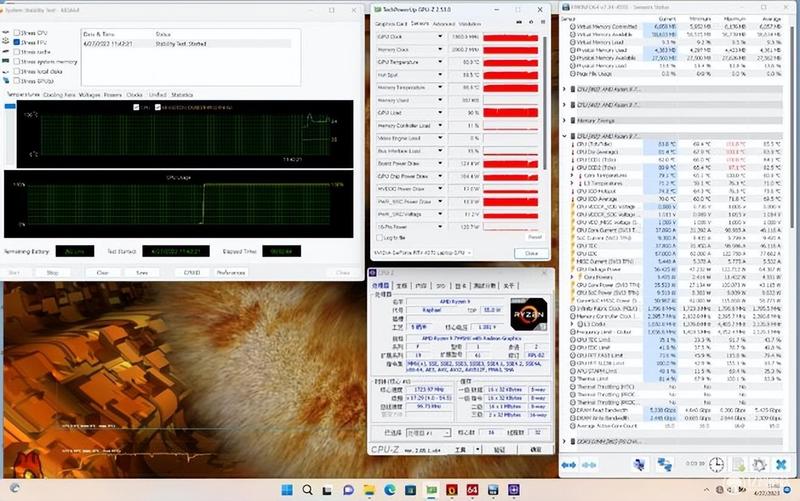Screen dimensions: 800x501
Task: Expand the Memory Timings group in HWiNFO
Action: 564,121
